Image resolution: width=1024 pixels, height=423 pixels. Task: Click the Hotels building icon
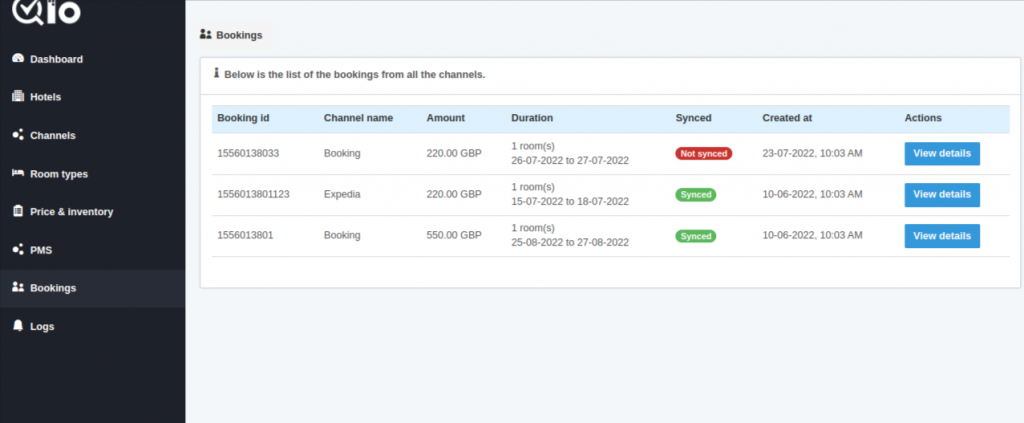18,97
